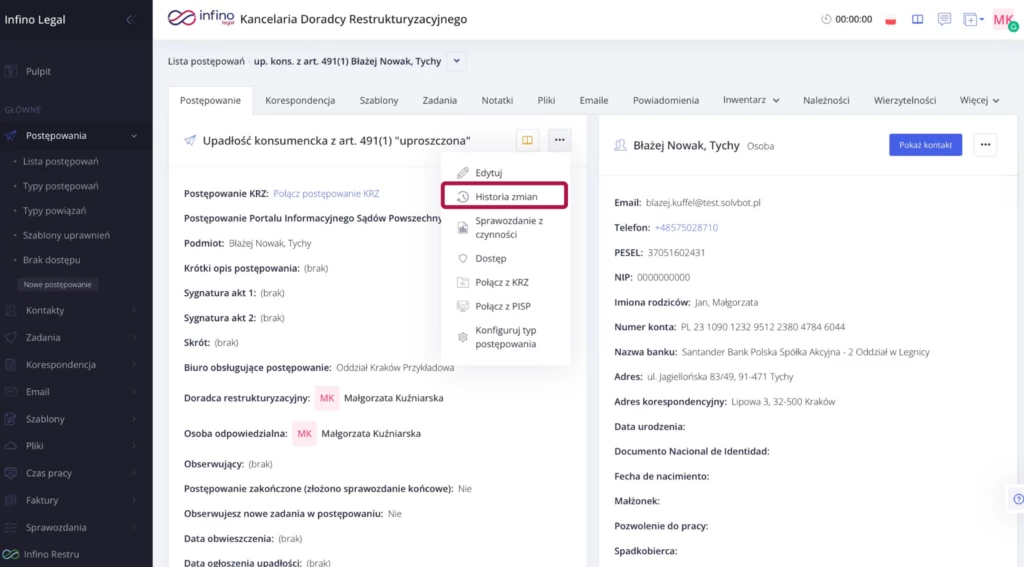1024x567 pixels.
Task: Click the paper plane icon by proceeding title
Action: (190, 140)
